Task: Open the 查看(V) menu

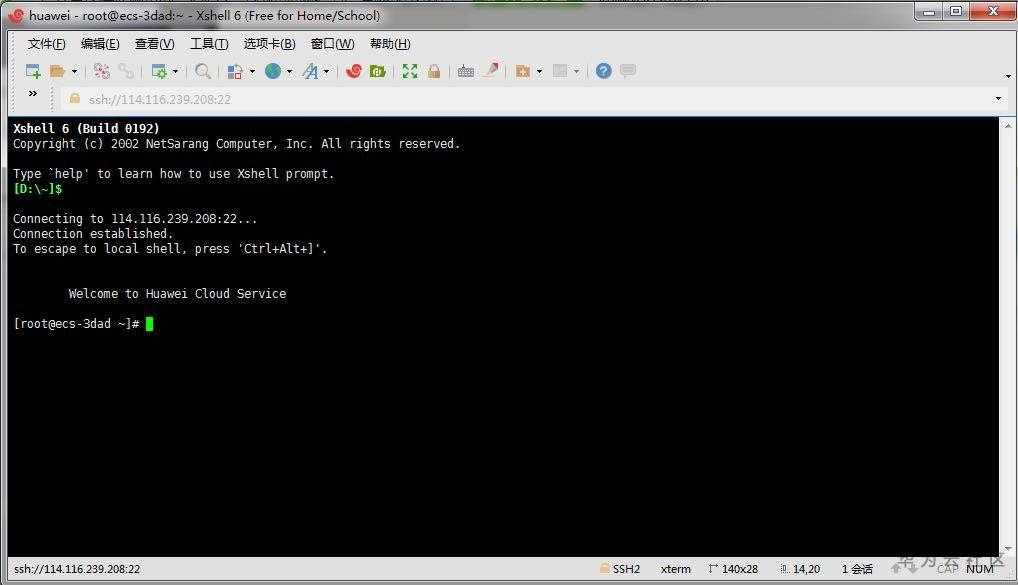Action: [155, 44]
